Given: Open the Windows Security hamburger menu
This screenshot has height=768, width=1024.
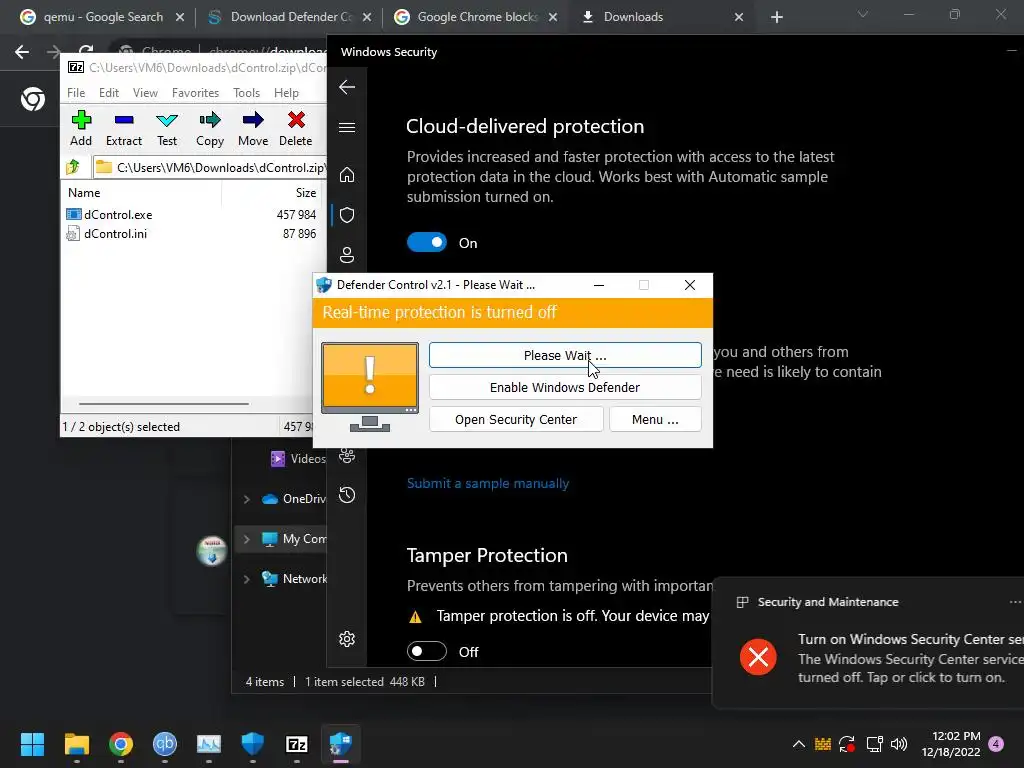Looking at the screenshot, I should (347, 127).
